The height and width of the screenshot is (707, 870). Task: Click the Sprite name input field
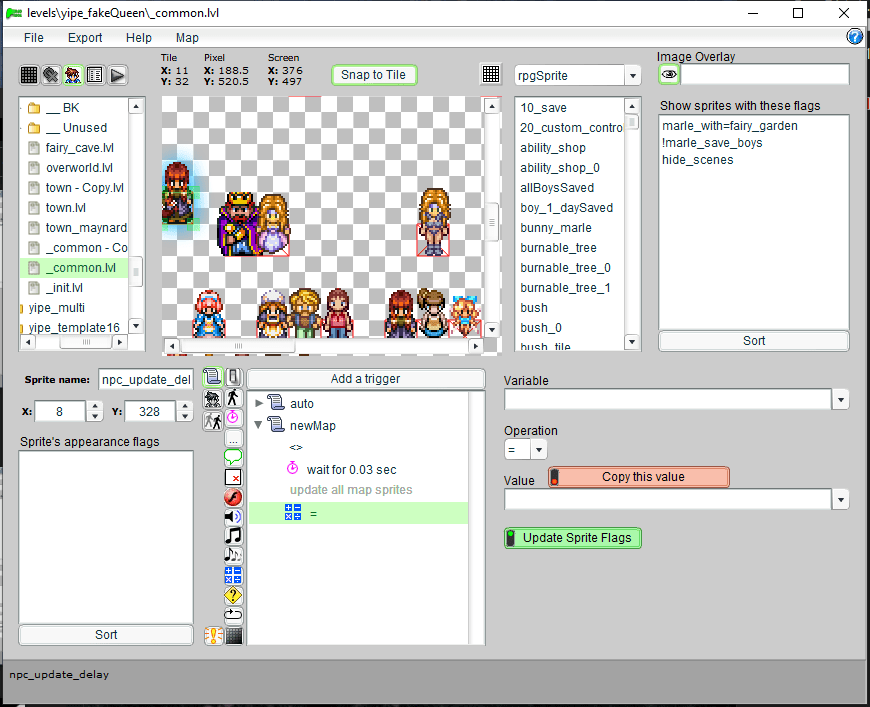tap(145, 380)
